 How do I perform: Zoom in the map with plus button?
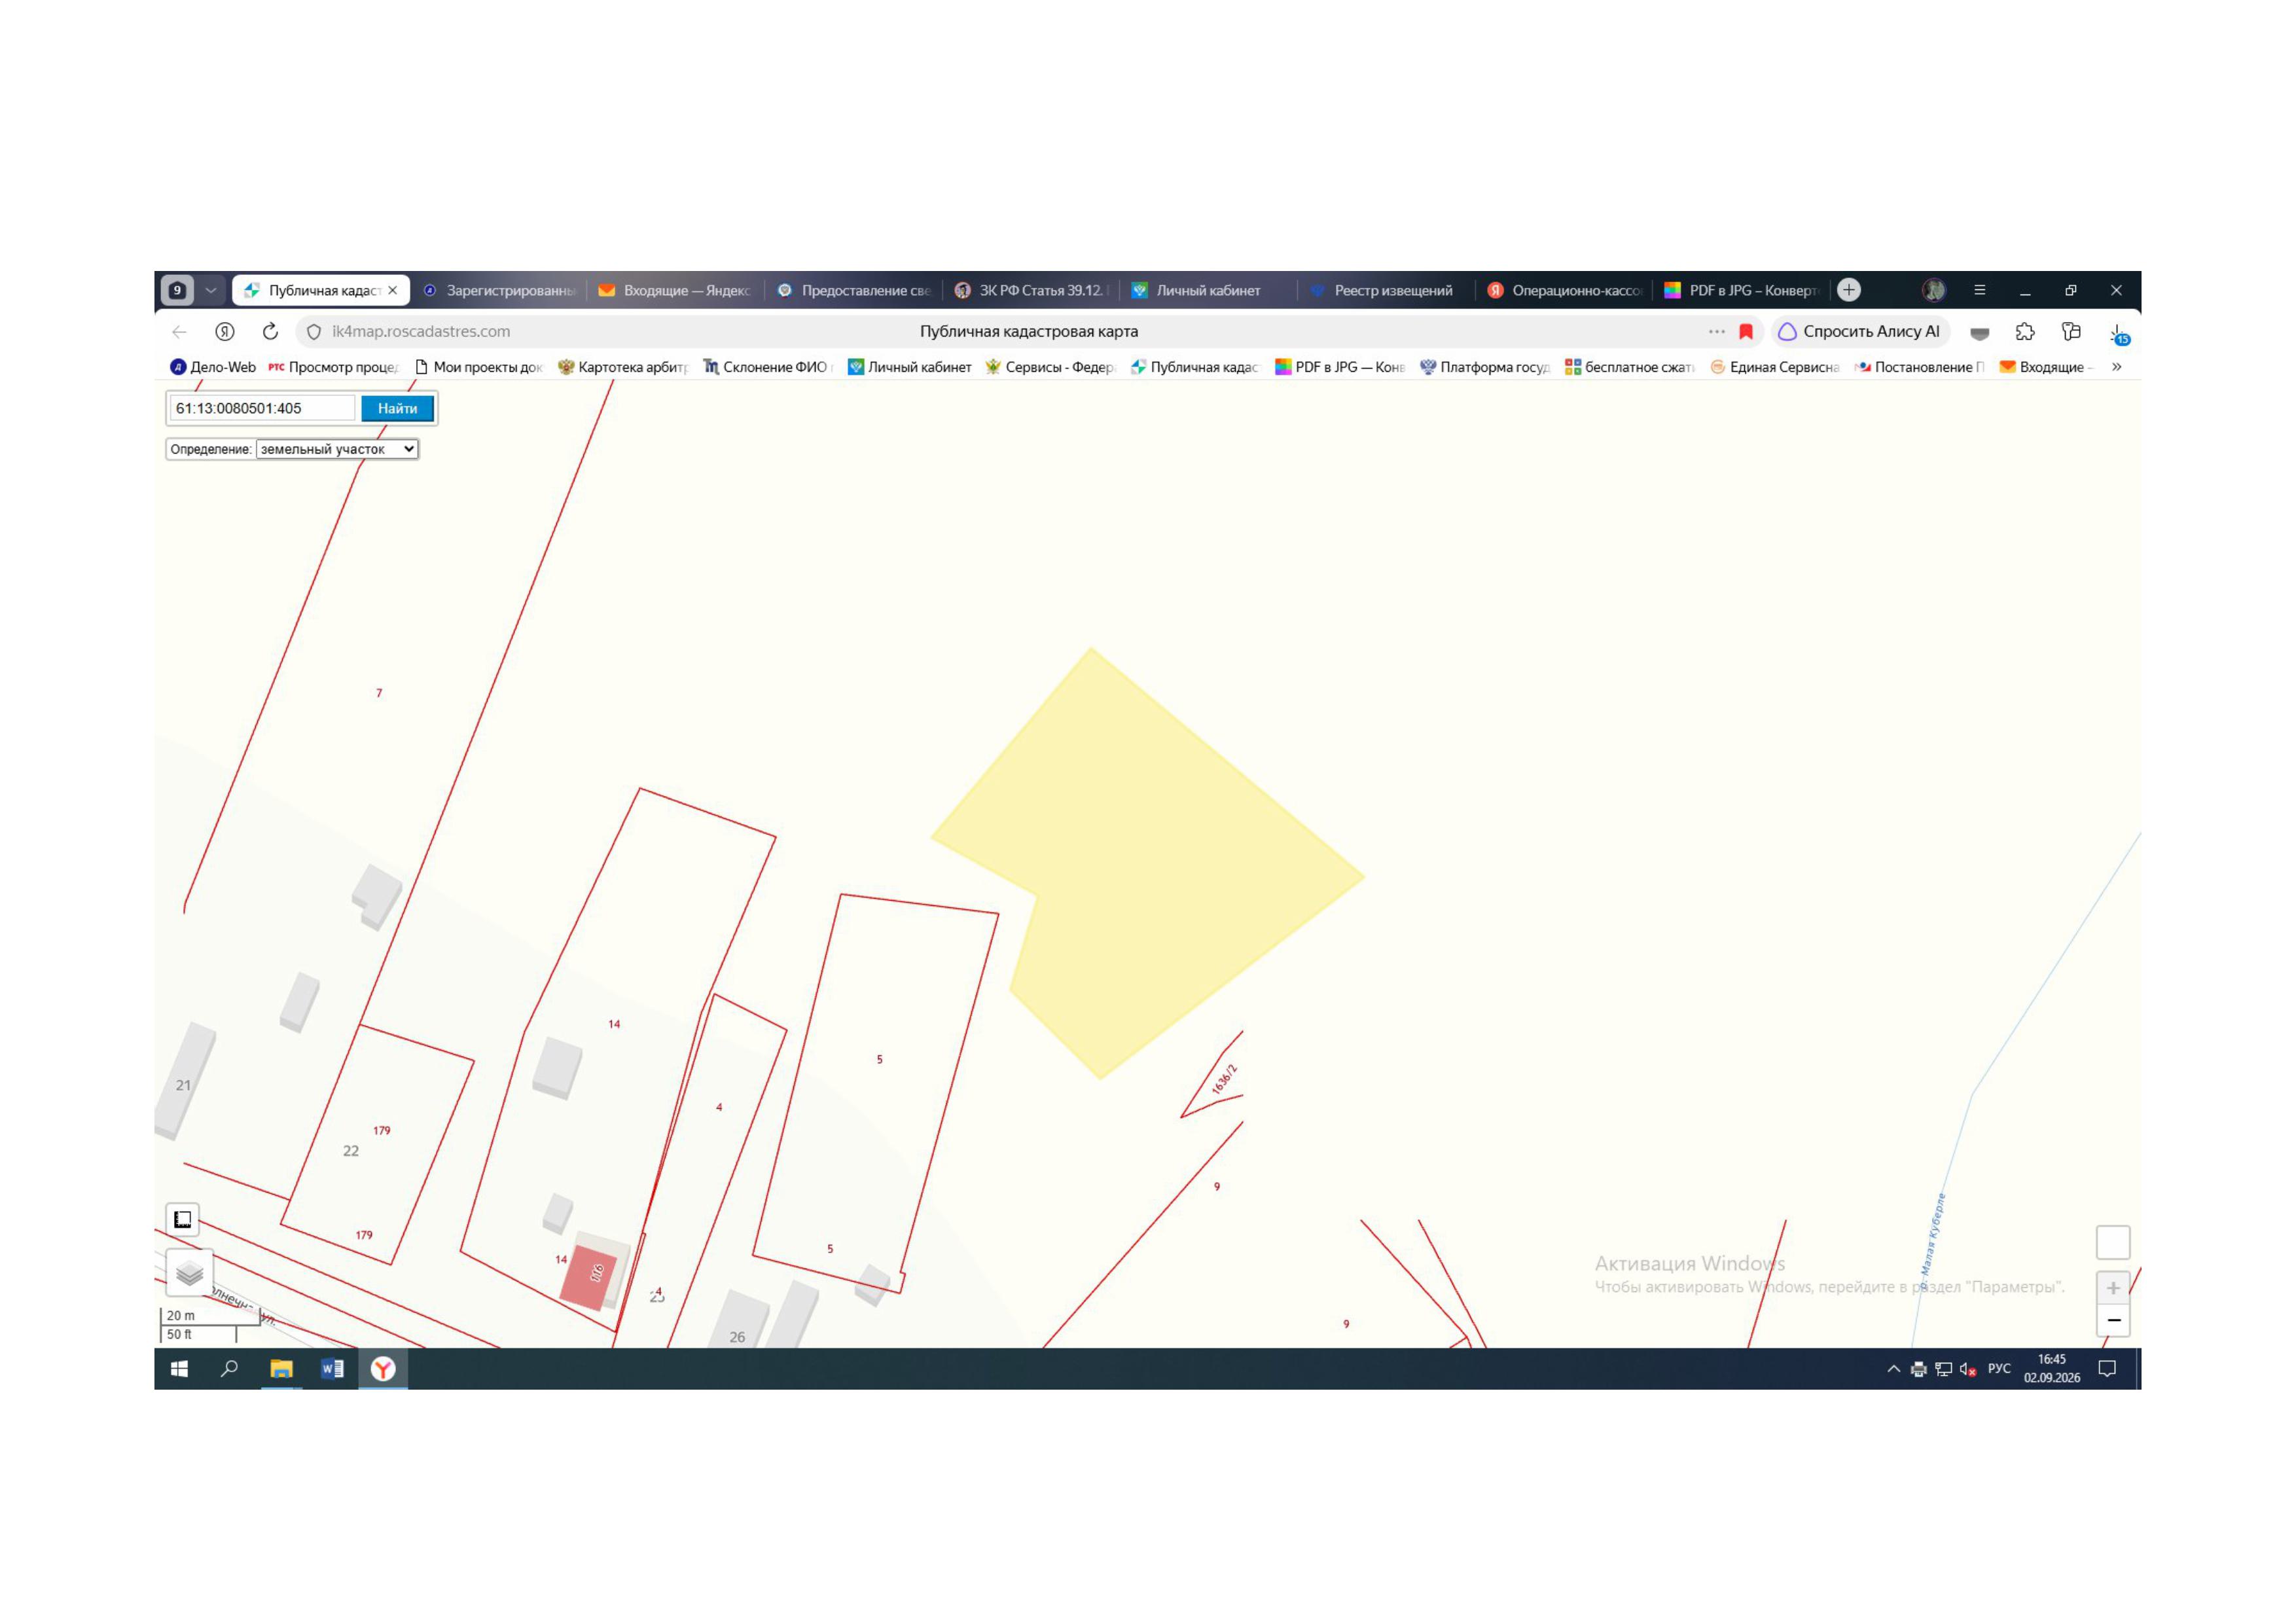pos(2113,1288)
